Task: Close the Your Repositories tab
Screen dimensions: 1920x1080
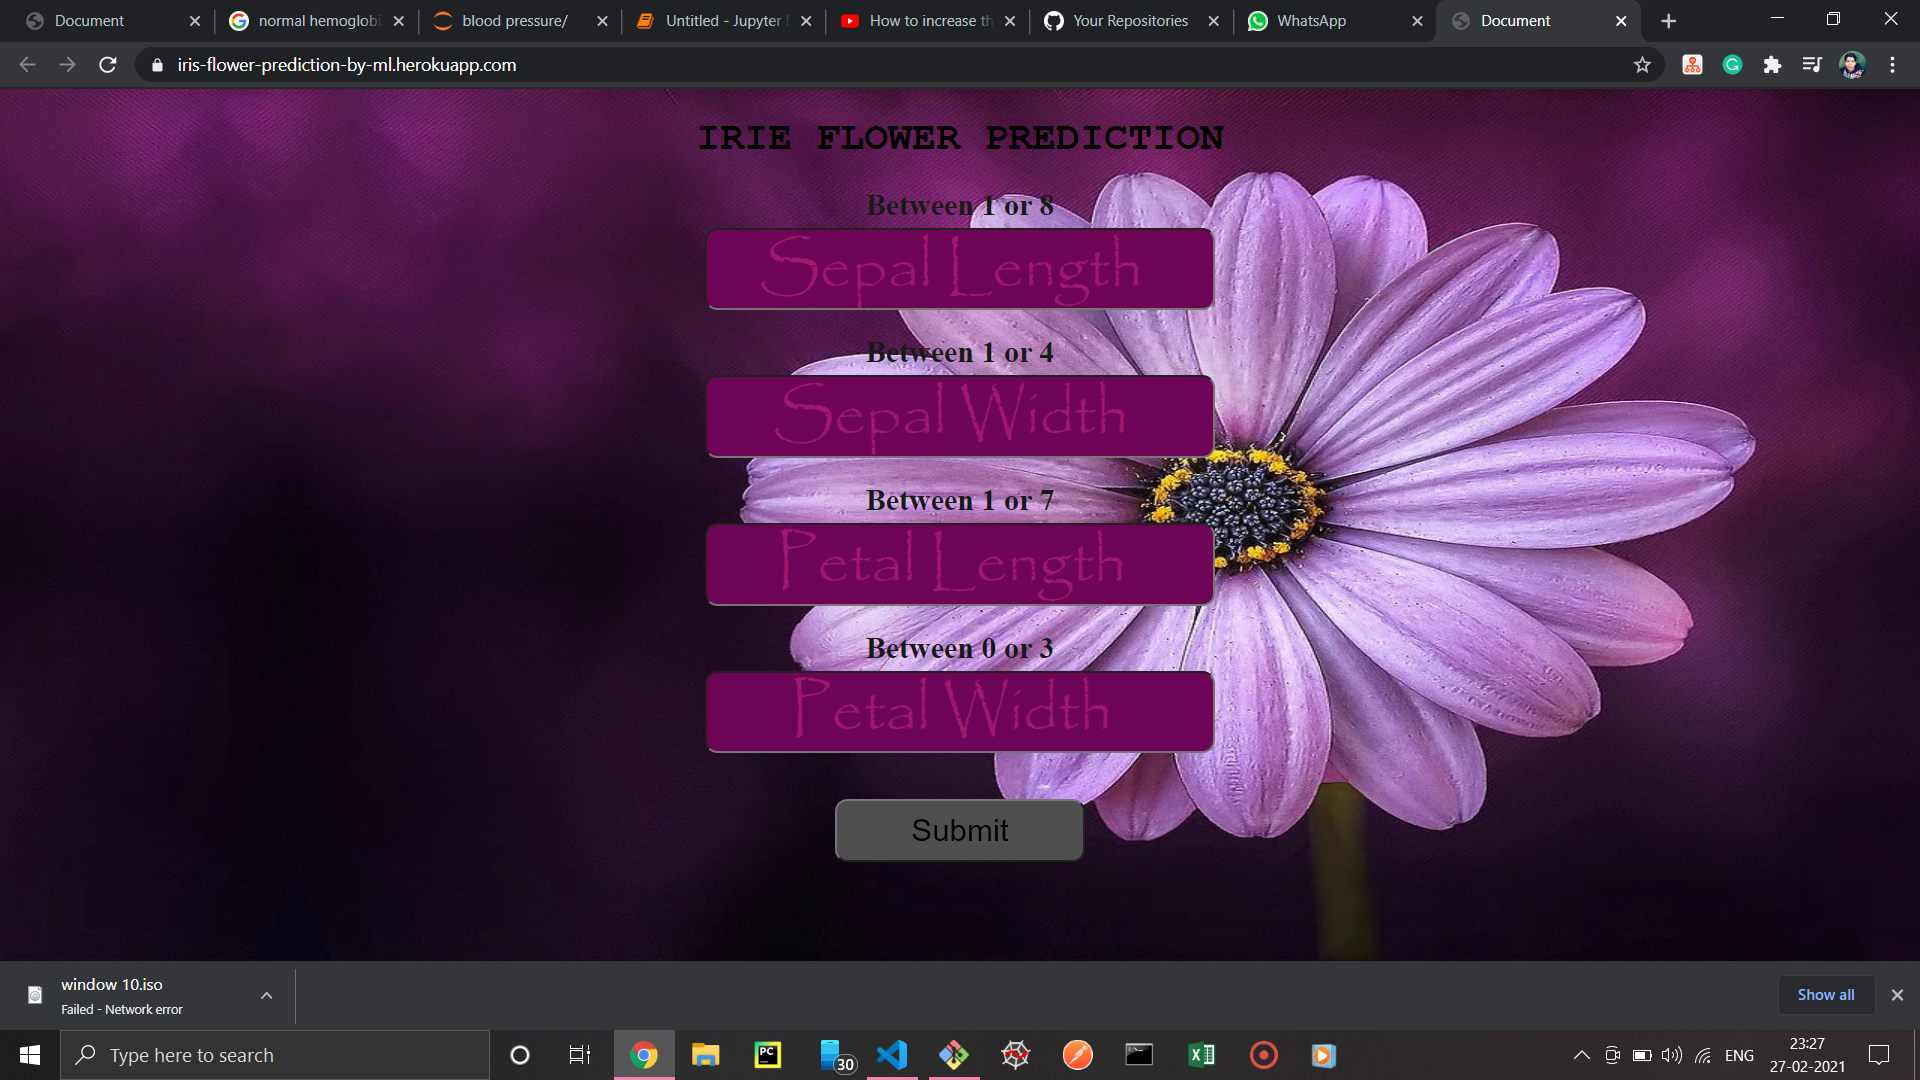Action: coord(1213,21)
